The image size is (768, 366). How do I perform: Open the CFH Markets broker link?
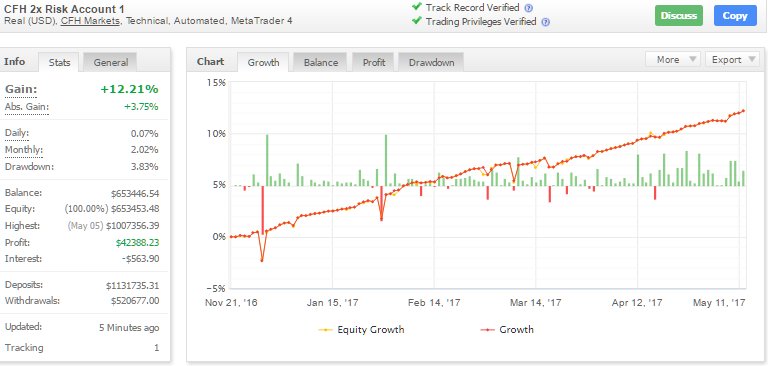click(x=90, y=21)
